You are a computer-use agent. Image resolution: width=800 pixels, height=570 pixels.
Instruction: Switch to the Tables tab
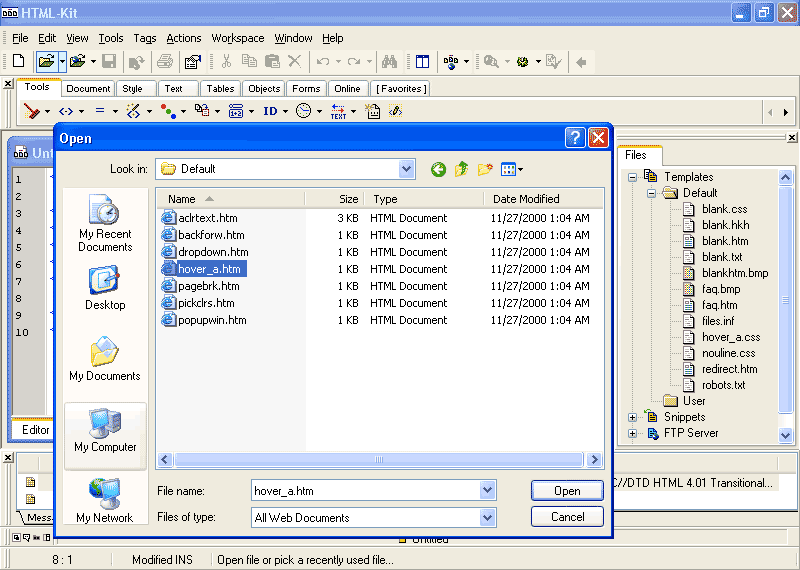tap(220, 89)
